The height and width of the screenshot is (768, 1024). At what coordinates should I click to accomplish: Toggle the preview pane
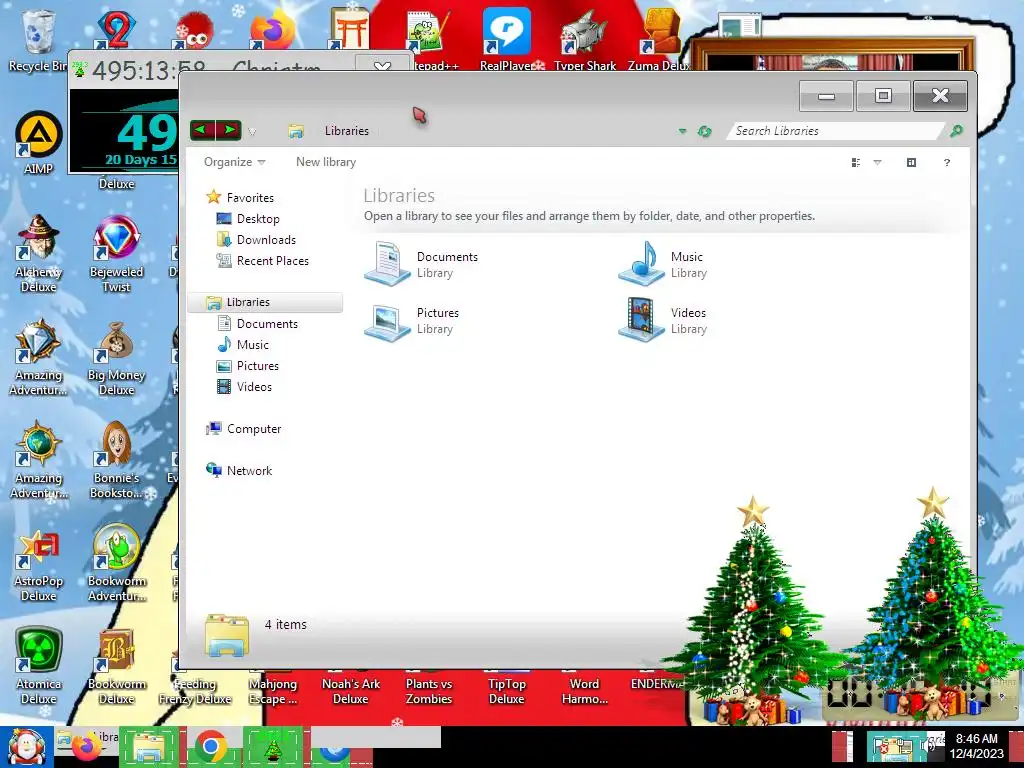pos(912,163)
